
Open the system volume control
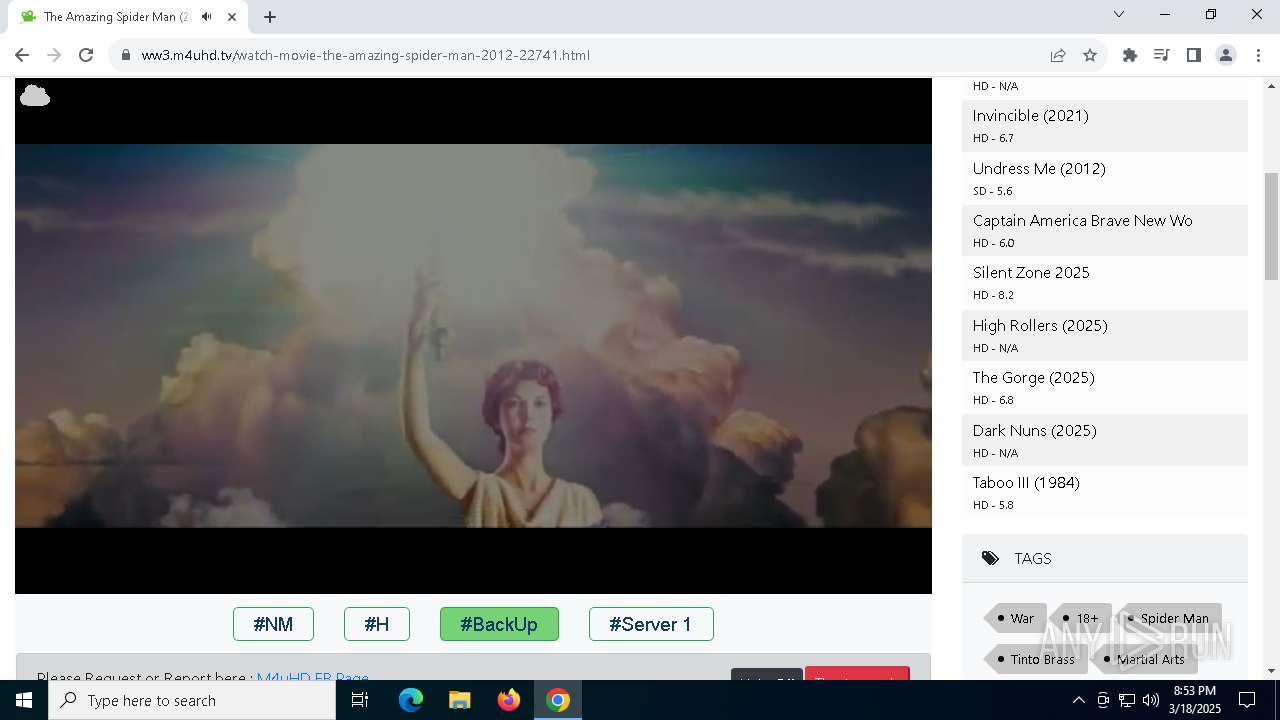coord(1151,700)
